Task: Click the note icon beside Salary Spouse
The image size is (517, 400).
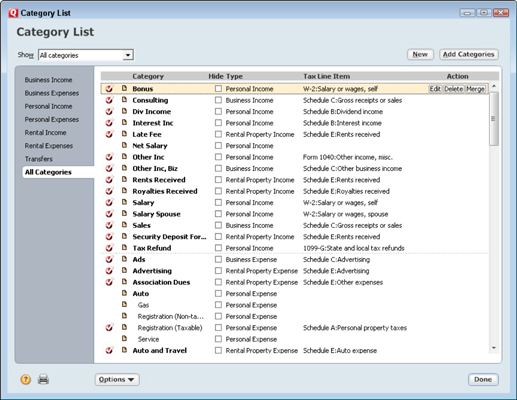Action: tap(124, 213)
